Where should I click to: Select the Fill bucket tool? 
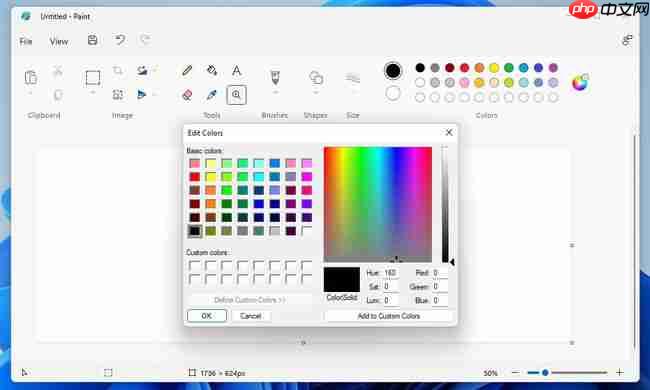[x=212, y=70]
